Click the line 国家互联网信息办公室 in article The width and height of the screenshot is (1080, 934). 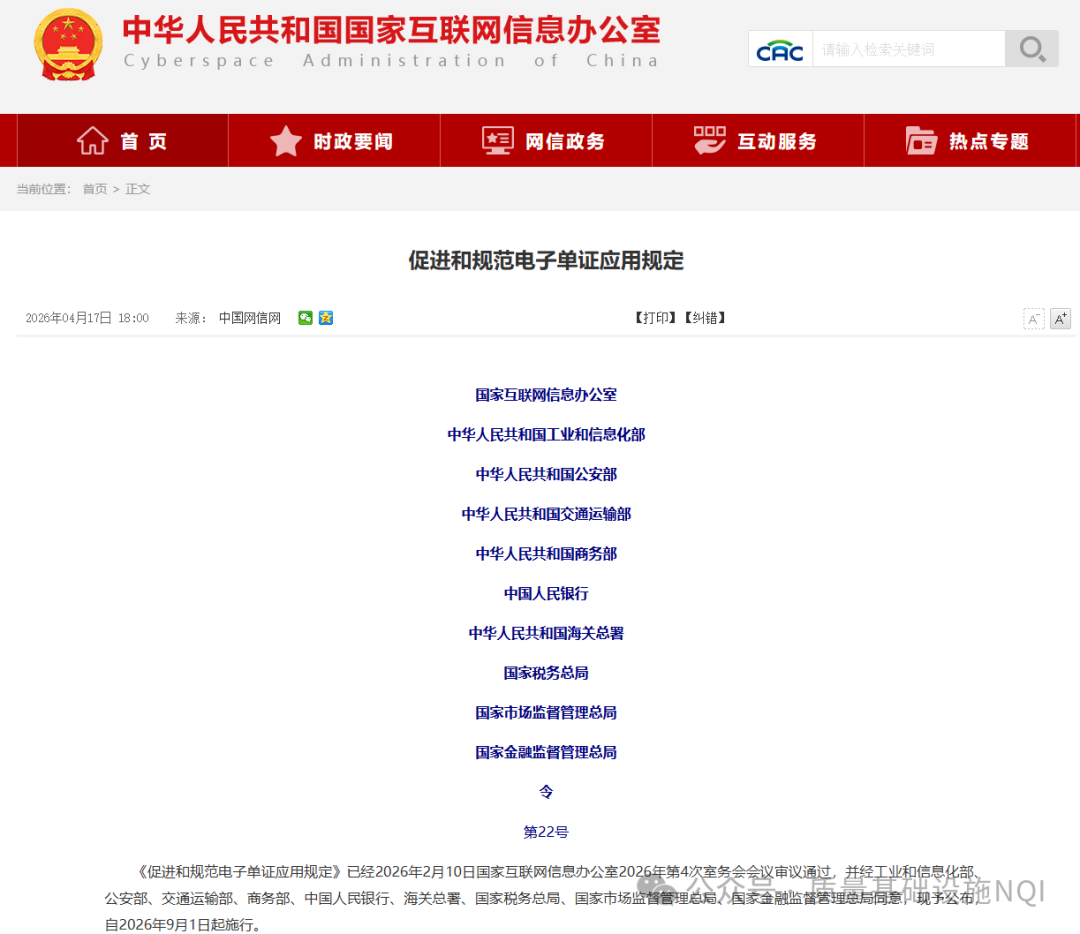pos(546,395)
